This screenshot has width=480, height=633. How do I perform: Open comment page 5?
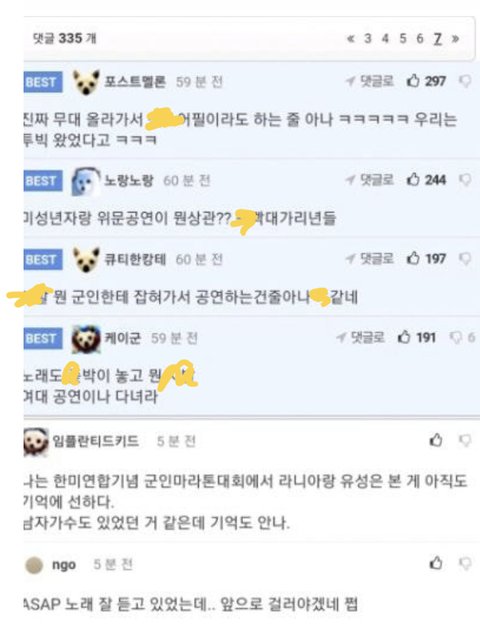click(x=403, y=38)
